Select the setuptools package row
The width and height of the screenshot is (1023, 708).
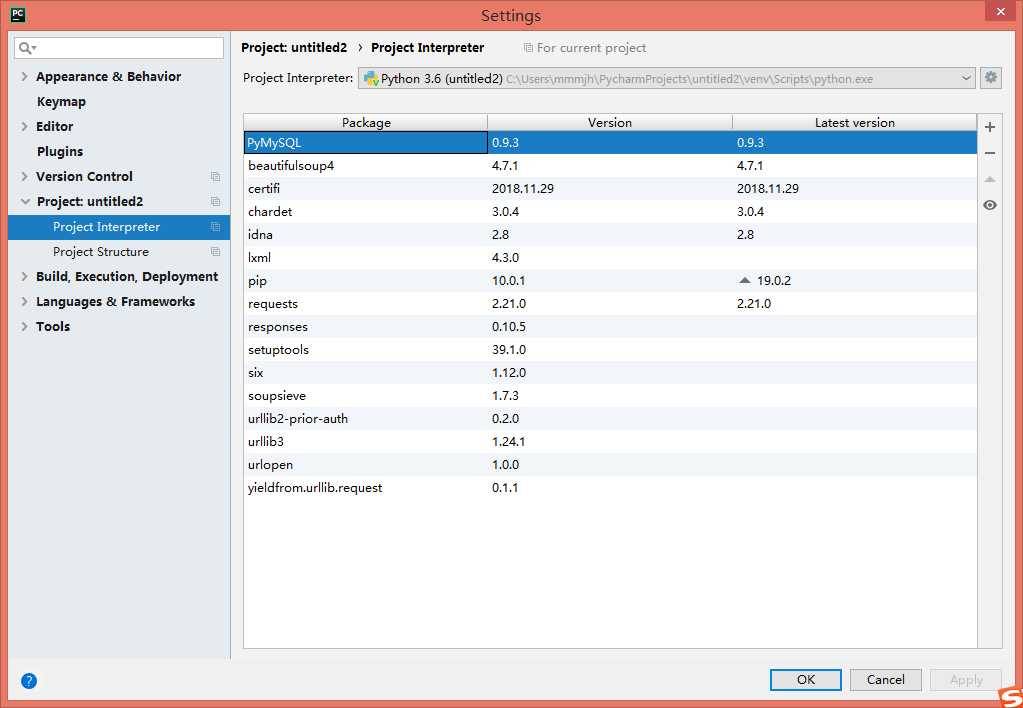tap(610, 350)
